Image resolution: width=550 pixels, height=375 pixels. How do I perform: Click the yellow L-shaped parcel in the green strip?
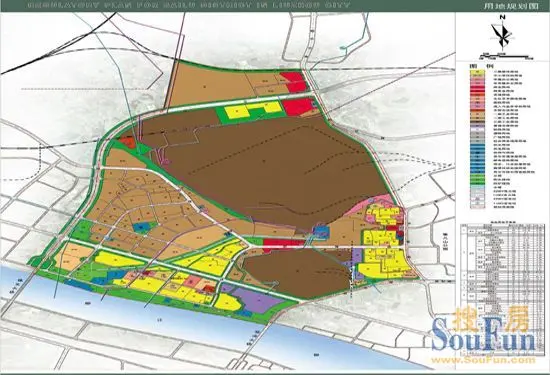pos(253,110)
